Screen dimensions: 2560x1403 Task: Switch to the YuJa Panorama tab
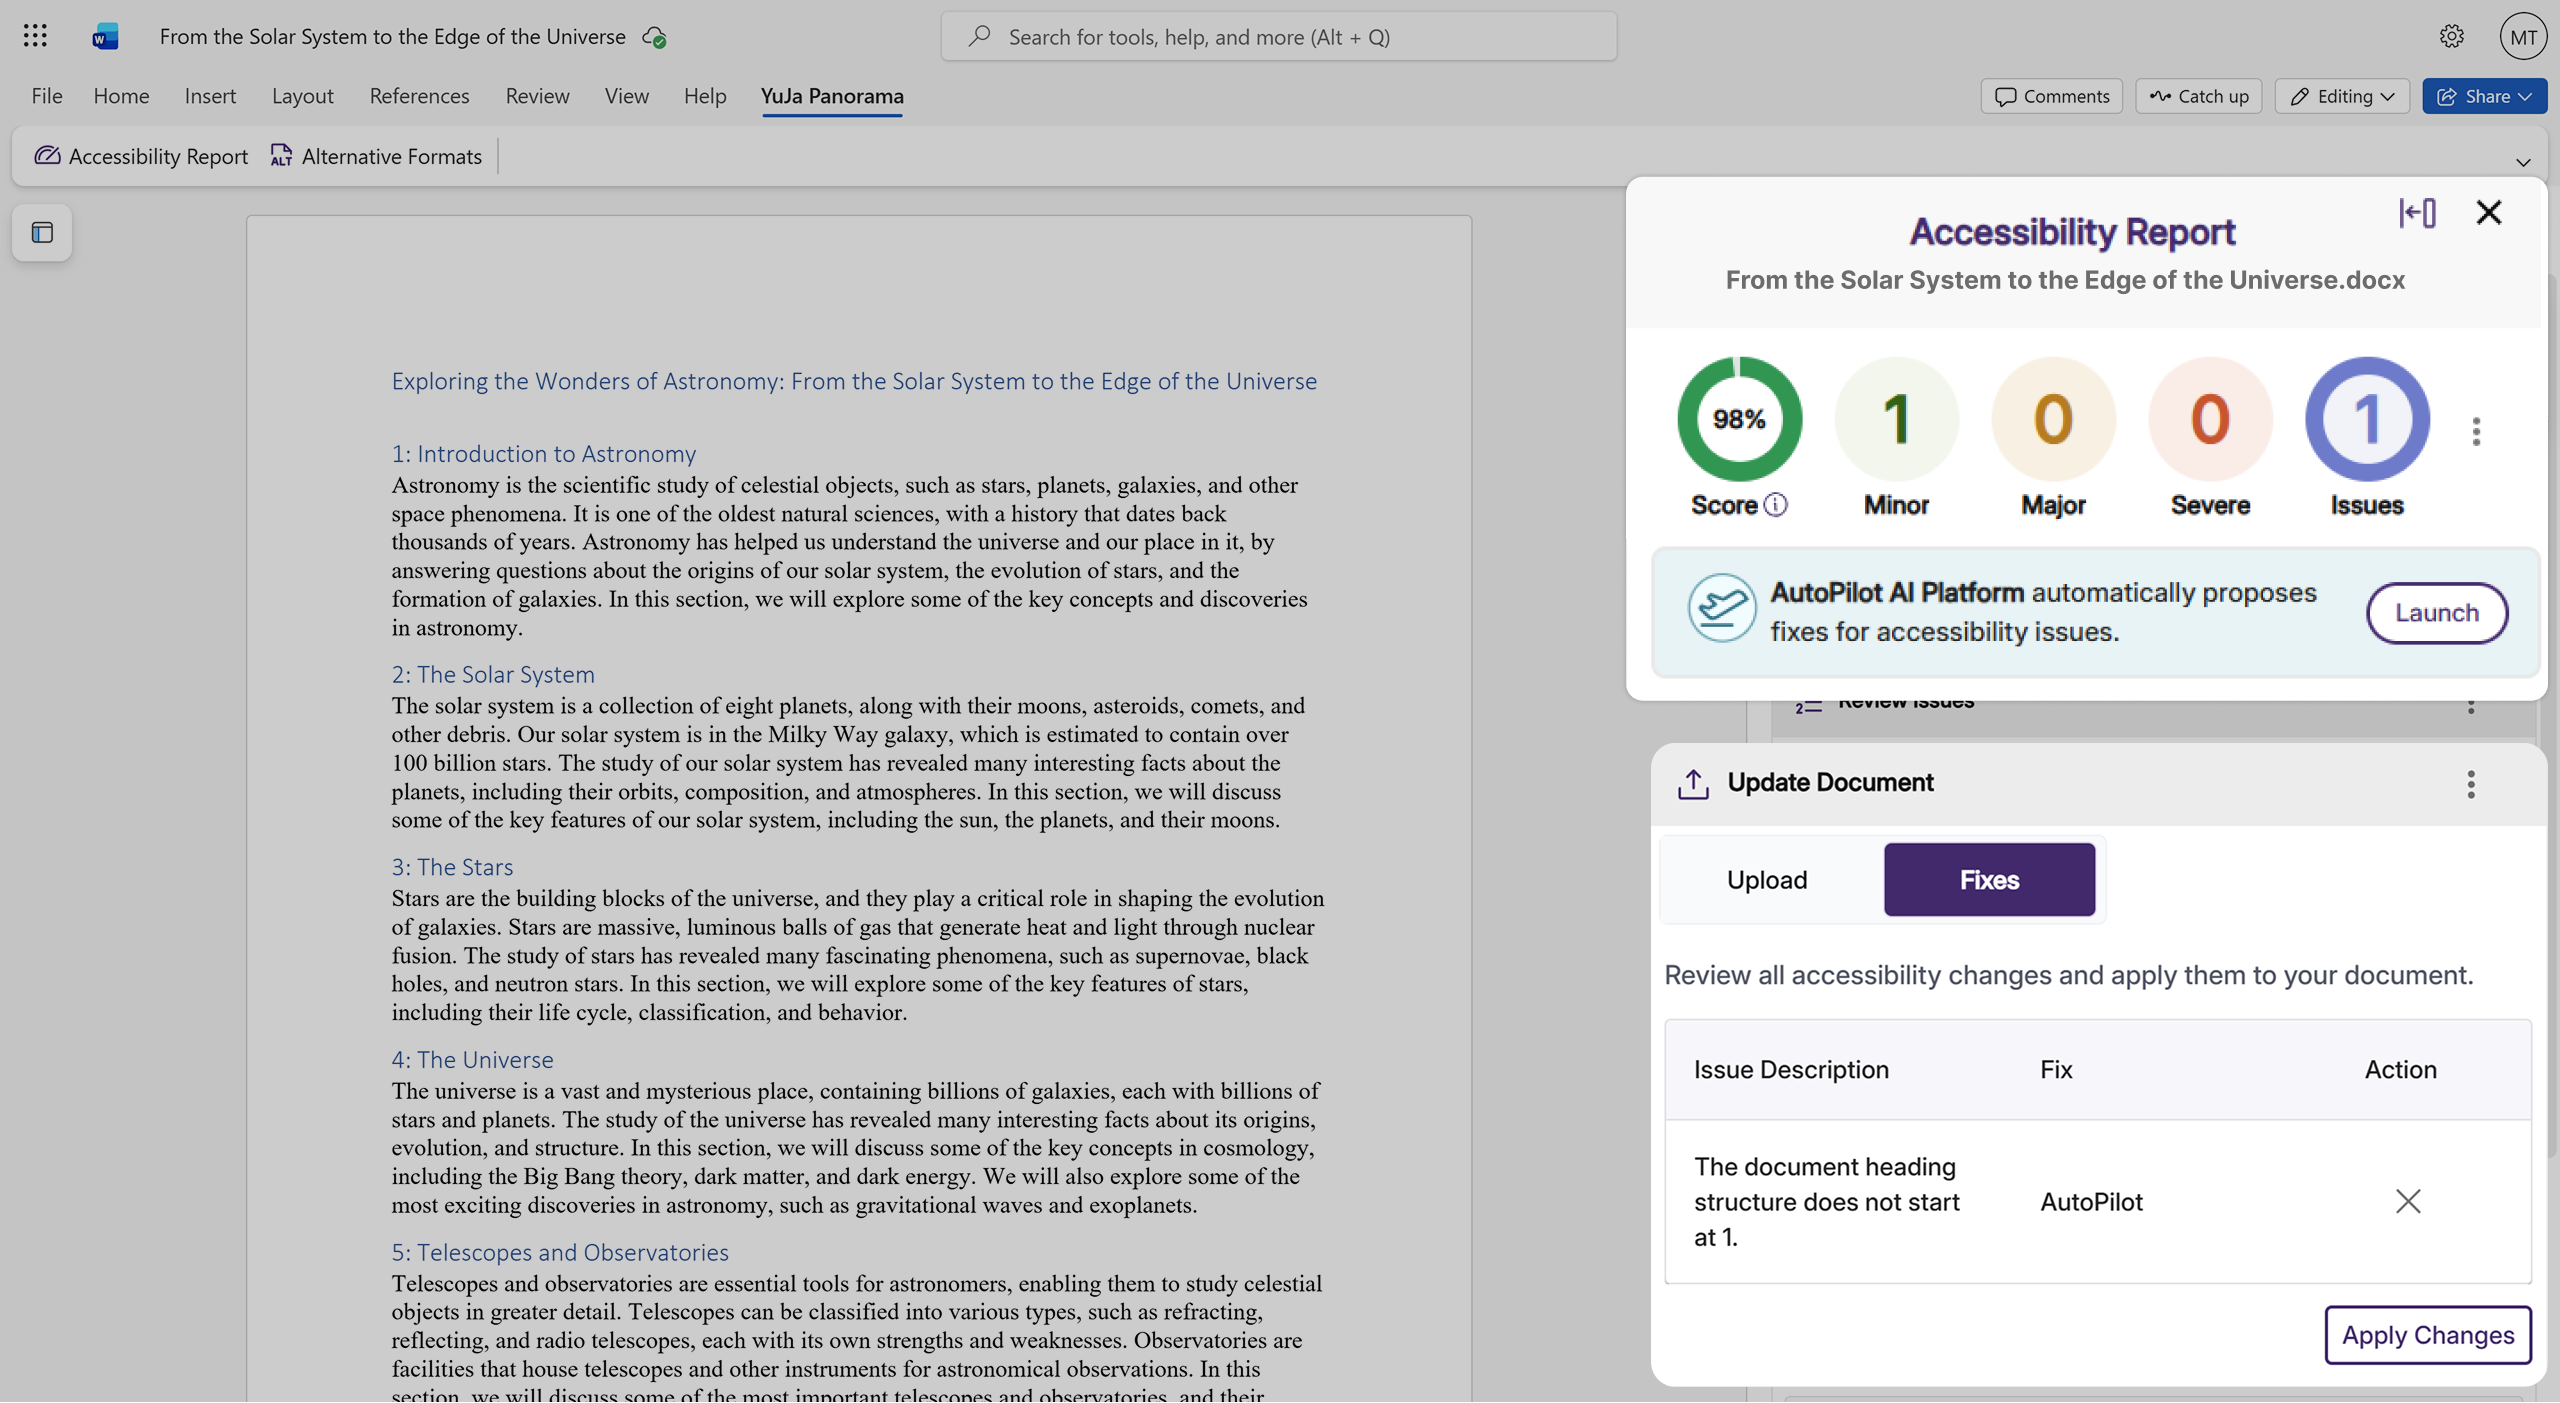832,95
